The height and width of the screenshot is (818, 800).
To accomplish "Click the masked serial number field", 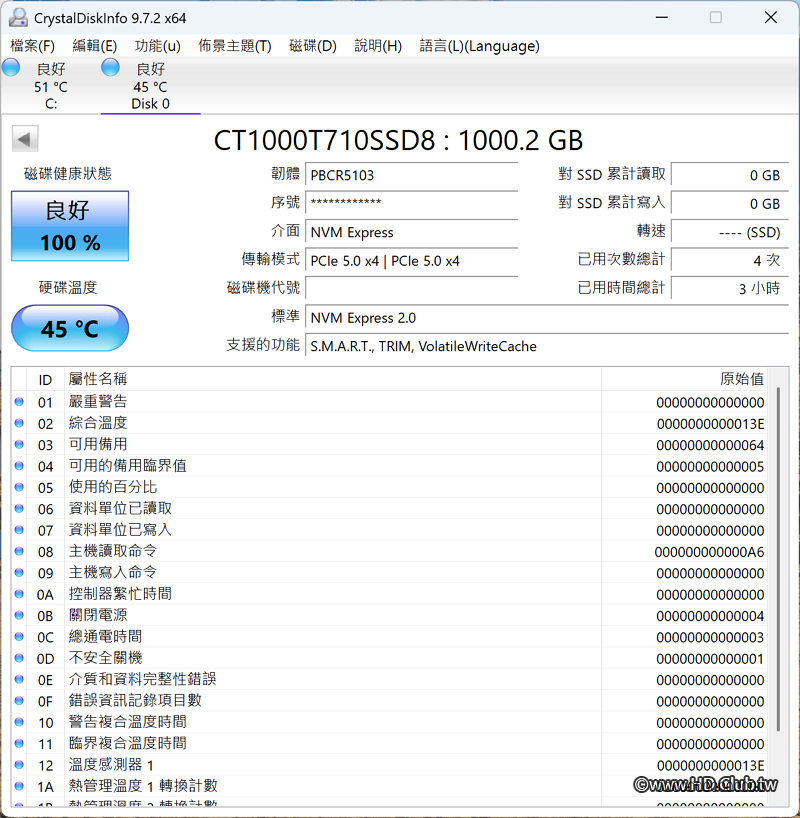I will tap(411, 203).
